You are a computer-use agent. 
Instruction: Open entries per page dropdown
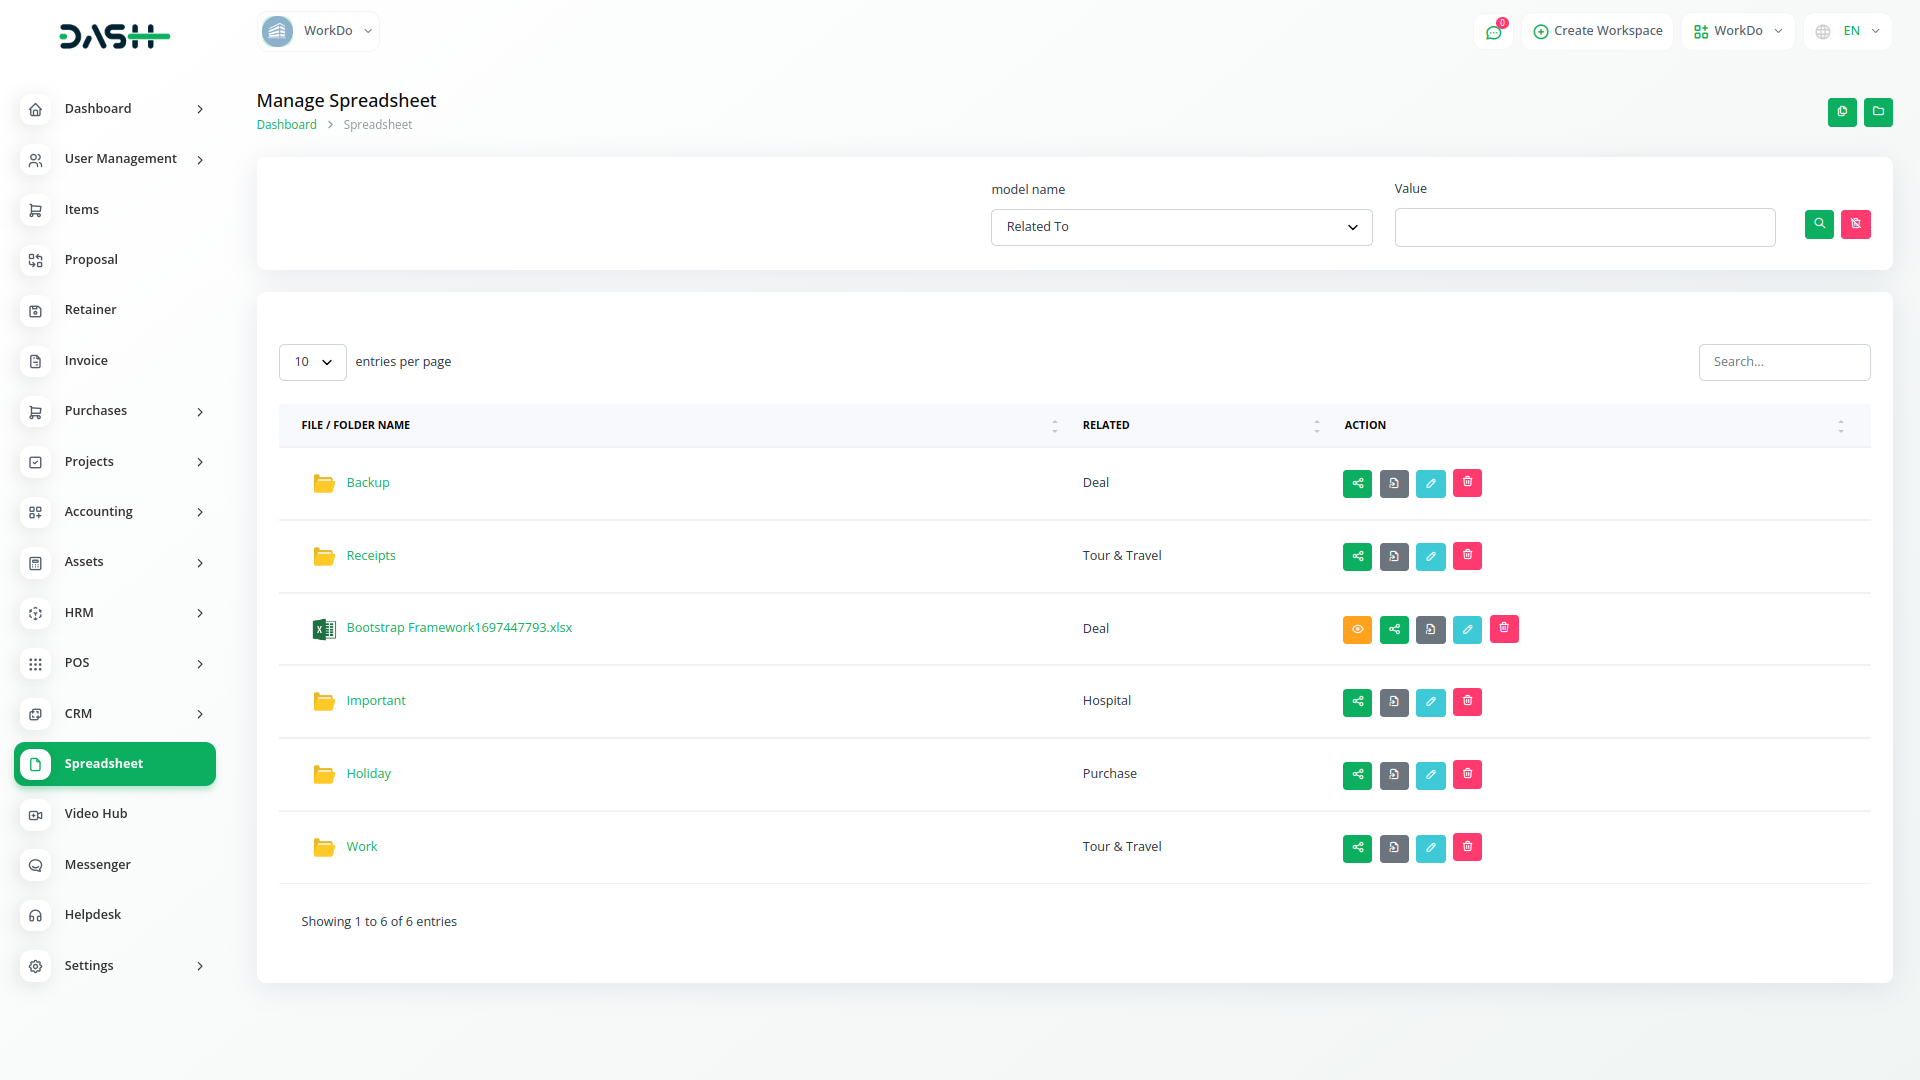[312, 362]
